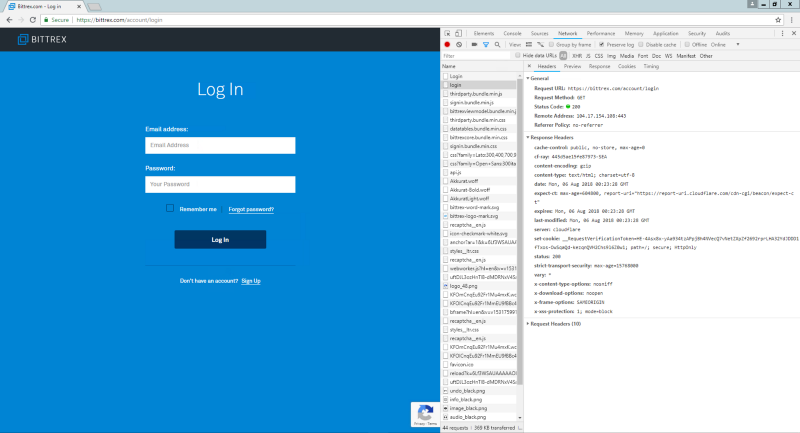Click the Bittrex logo
The width and height of the screenshot is (800, 433).
point(42,39)
